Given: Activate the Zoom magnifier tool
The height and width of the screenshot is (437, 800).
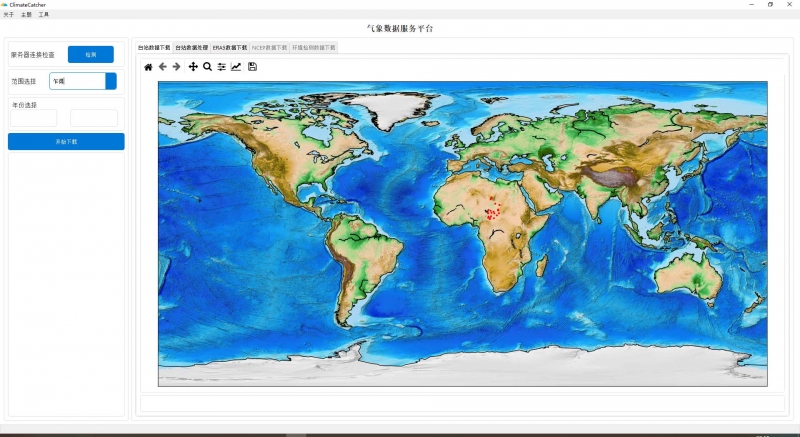Looking at the screenshot, I should pos(207,67).
